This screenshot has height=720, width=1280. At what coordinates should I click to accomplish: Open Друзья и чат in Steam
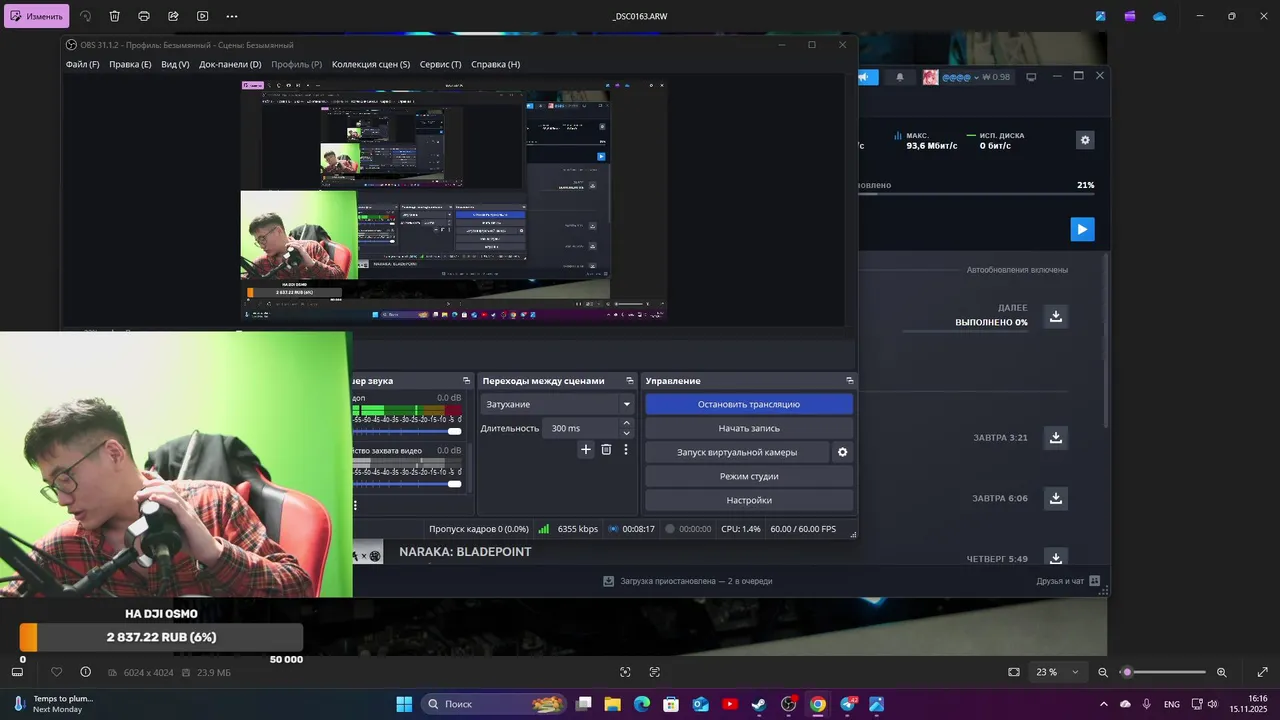coord(1068,581)
